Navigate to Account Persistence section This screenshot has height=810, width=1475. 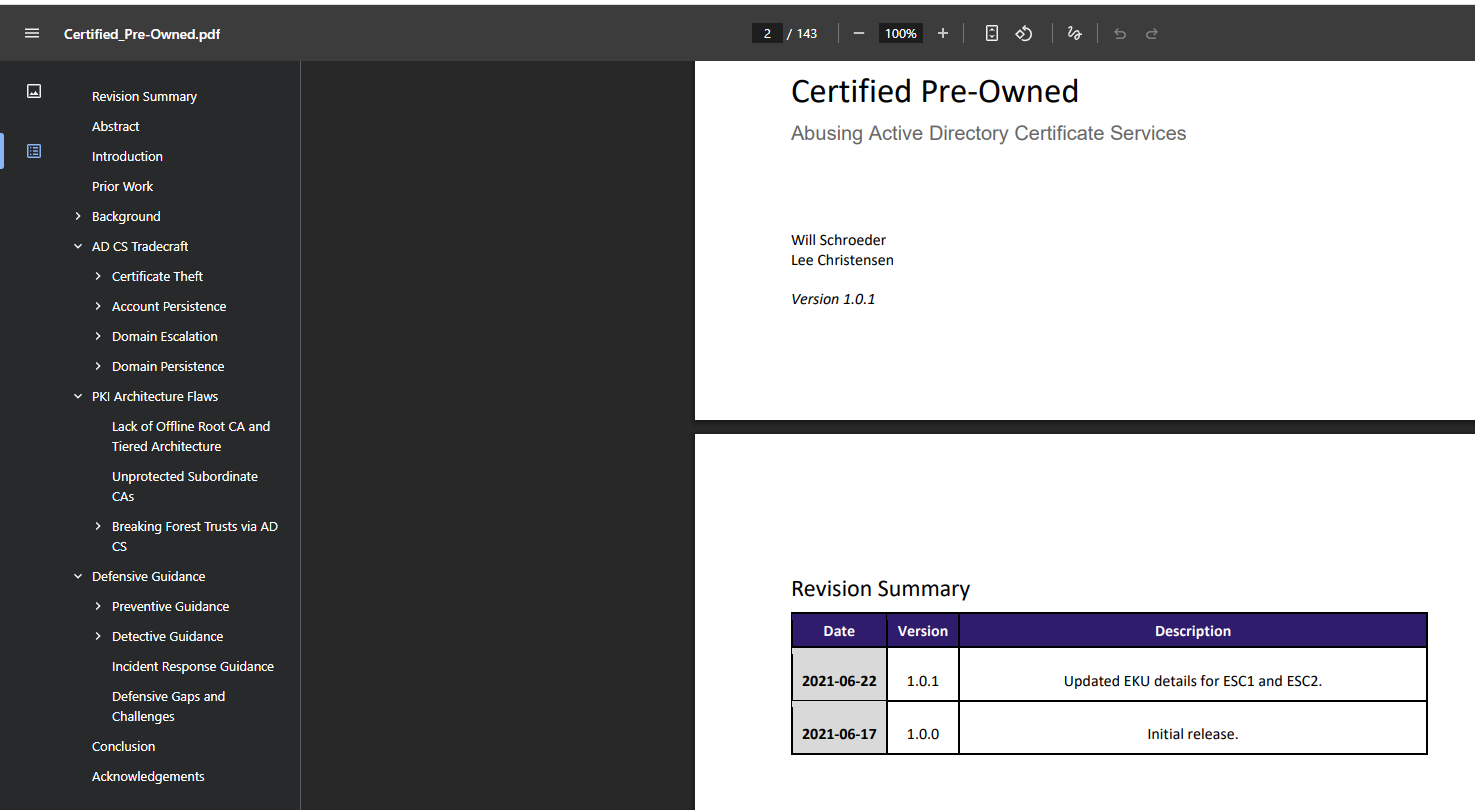[x=169, y=306]
